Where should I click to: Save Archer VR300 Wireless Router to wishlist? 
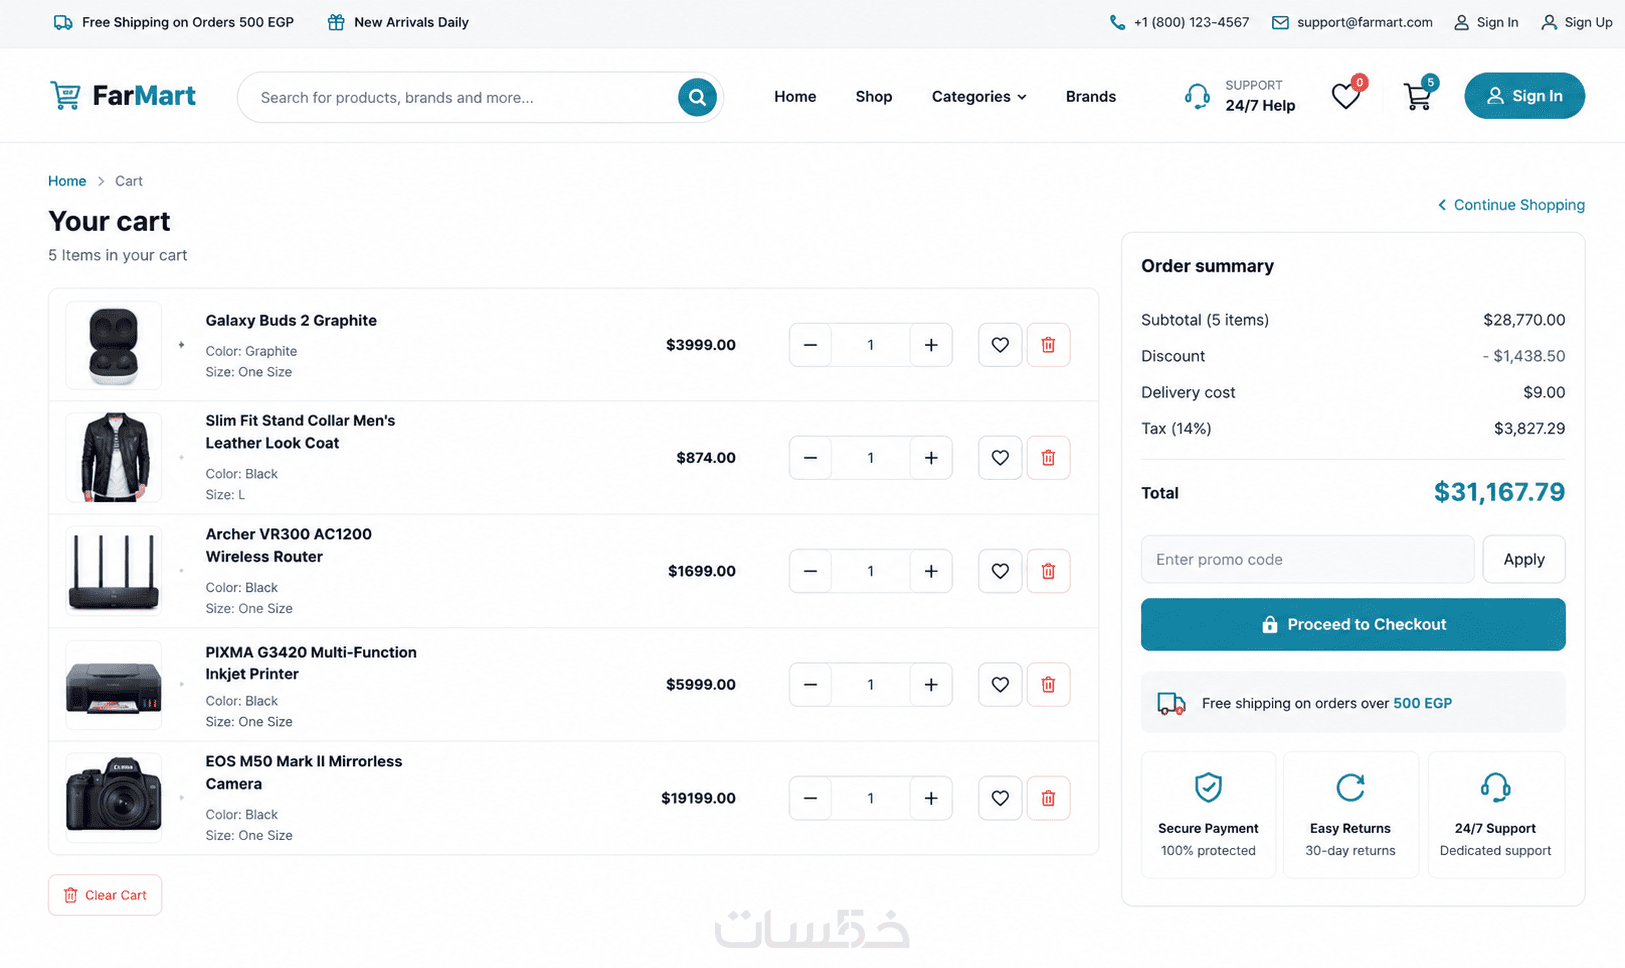pos(1000,571)
